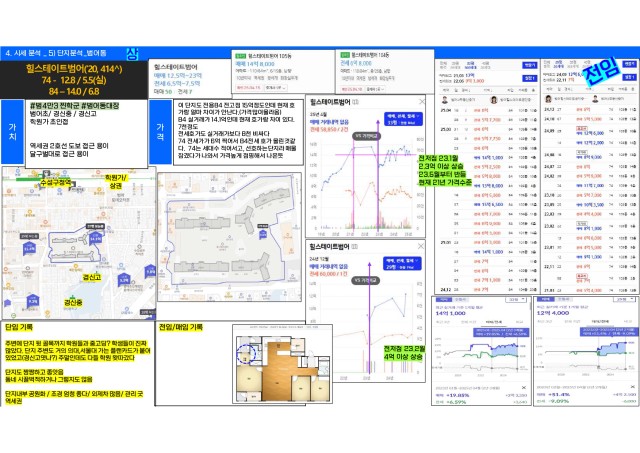Click top blue button in 84-type transaction list header

click(x=529, y=65)
